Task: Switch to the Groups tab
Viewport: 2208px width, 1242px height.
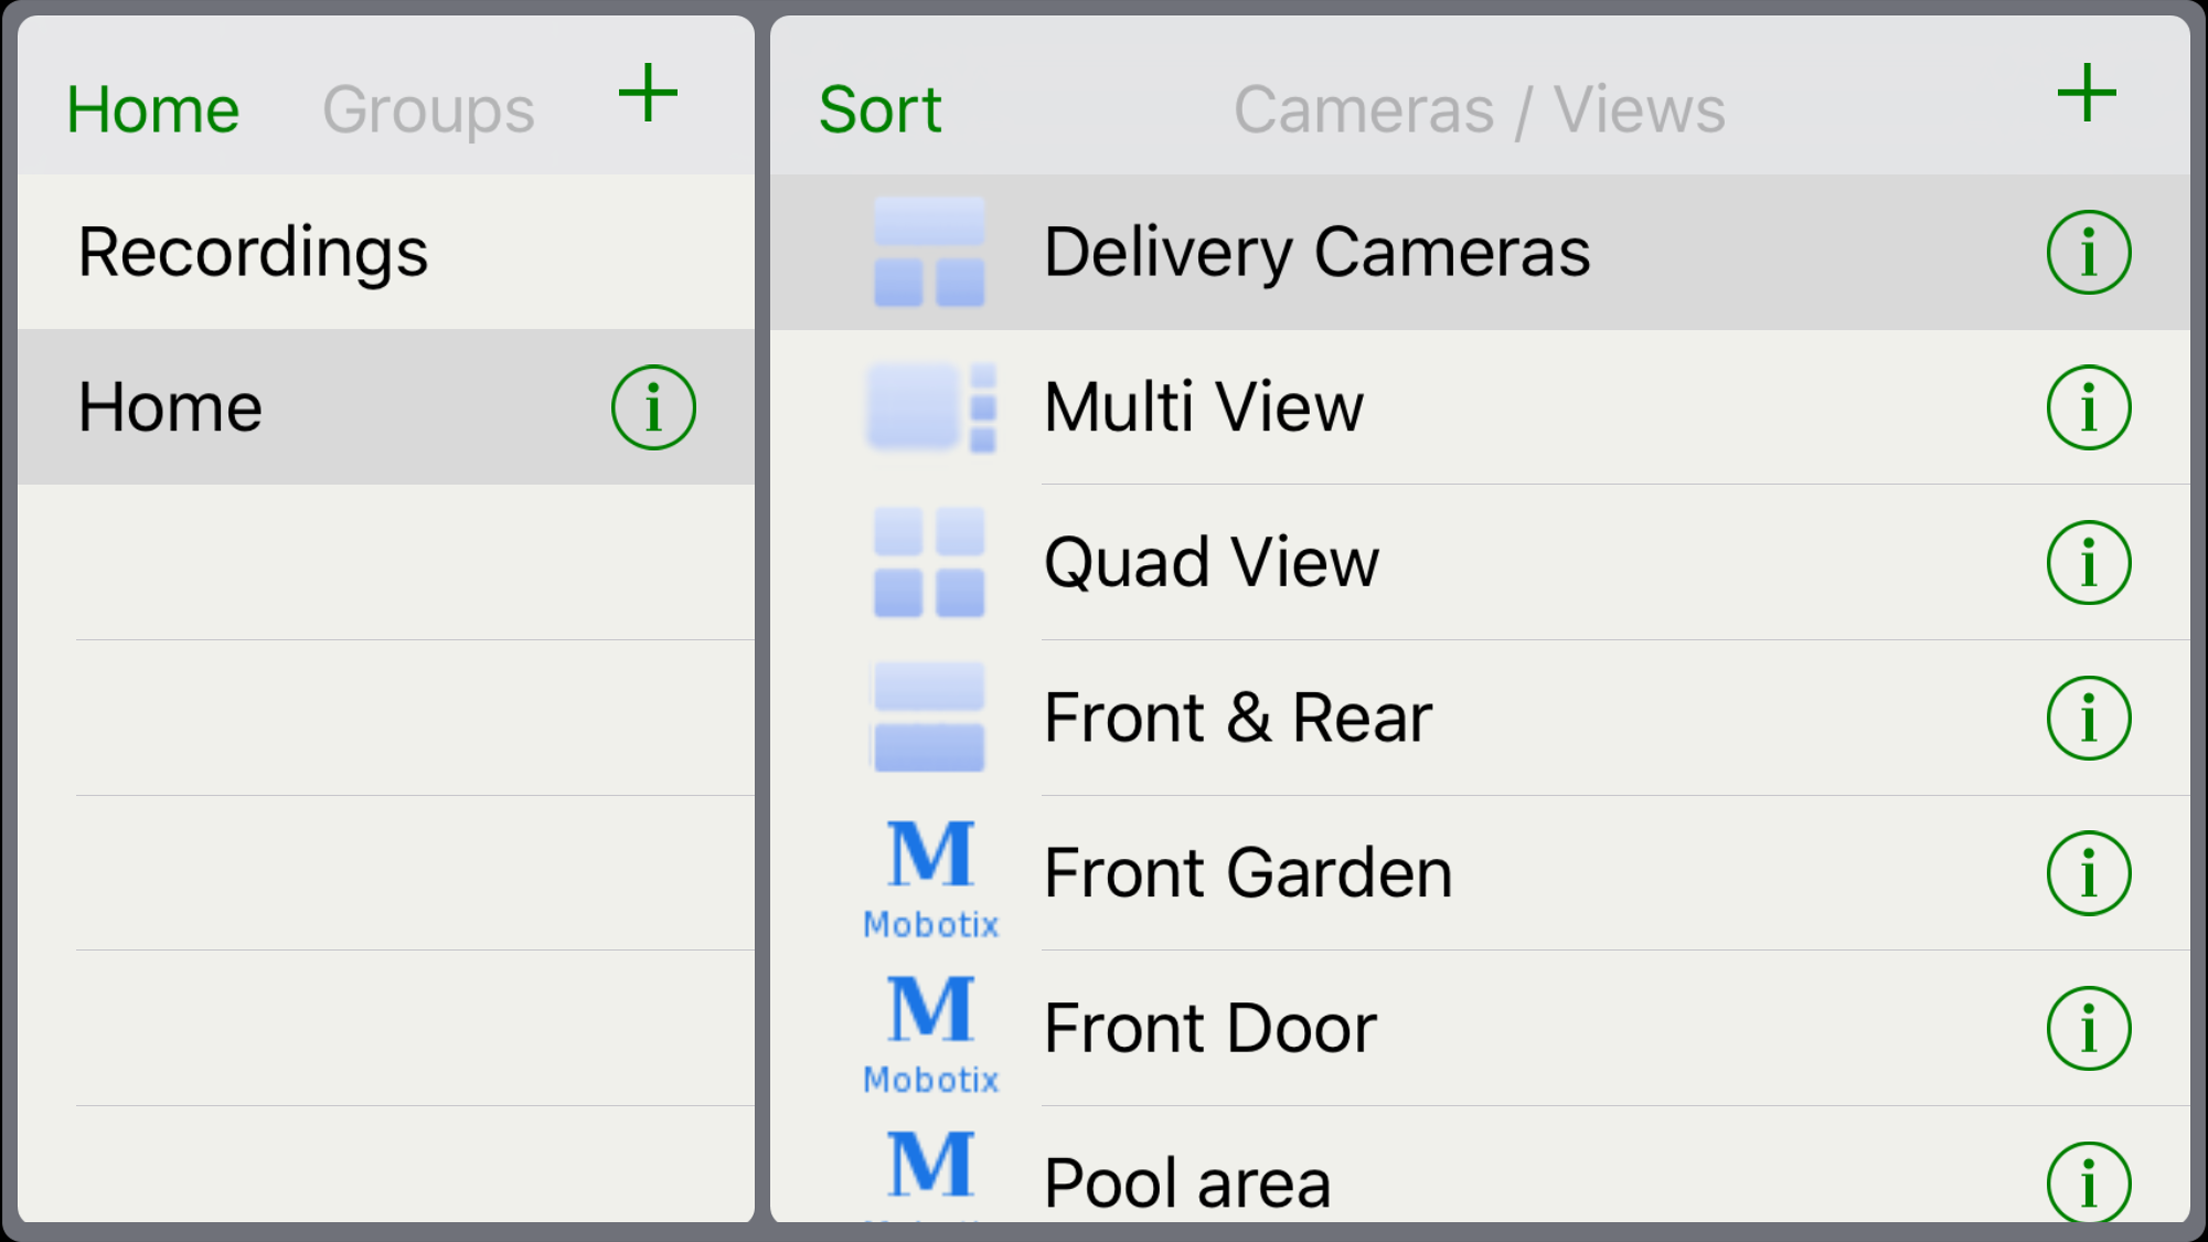Action: click(428, 109)
